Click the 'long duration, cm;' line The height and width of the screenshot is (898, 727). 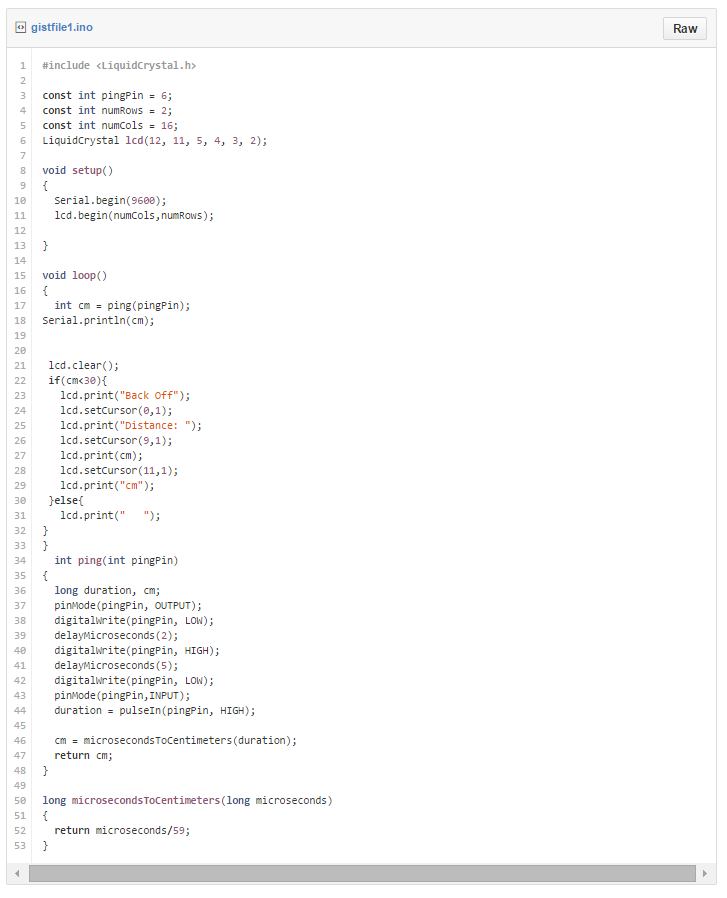[107, 590]
